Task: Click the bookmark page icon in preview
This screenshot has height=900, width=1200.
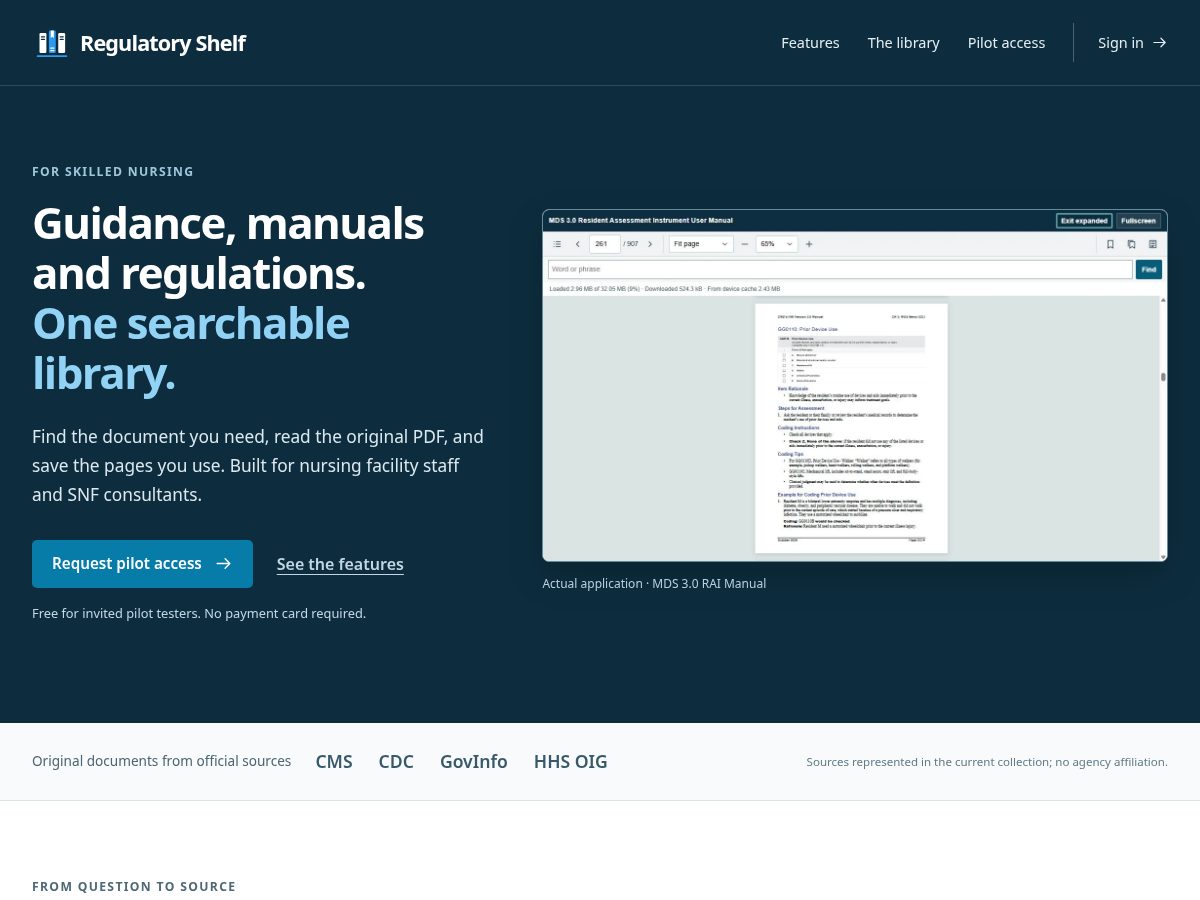Action: (x=1110, y=244)
